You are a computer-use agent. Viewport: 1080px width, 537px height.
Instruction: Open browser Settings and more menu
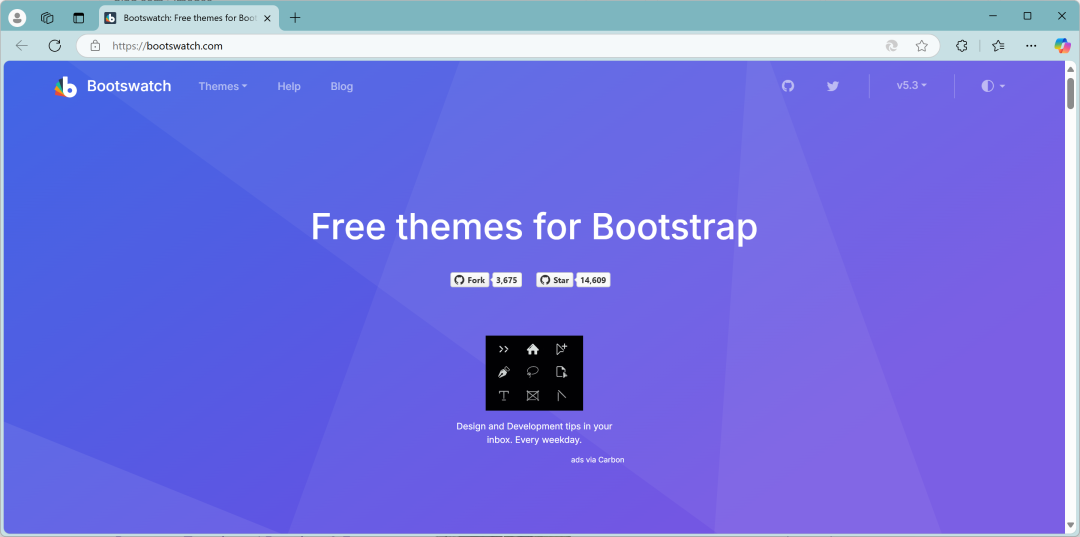[1031, 46]
